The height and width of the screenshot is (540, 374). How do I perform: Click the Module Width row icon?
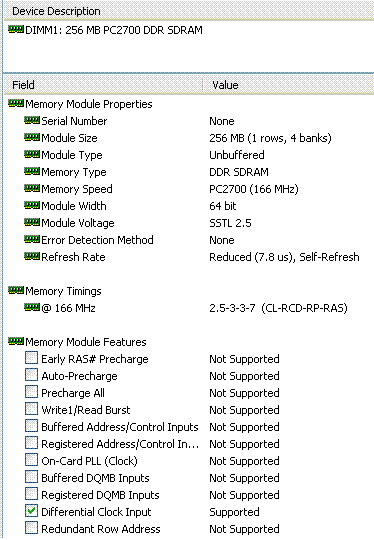pos(32,205)
